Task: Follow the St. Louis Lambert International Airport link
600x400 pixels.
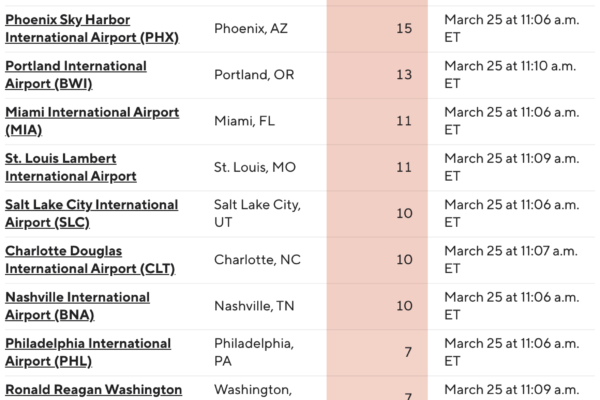Action: (71, 167)
